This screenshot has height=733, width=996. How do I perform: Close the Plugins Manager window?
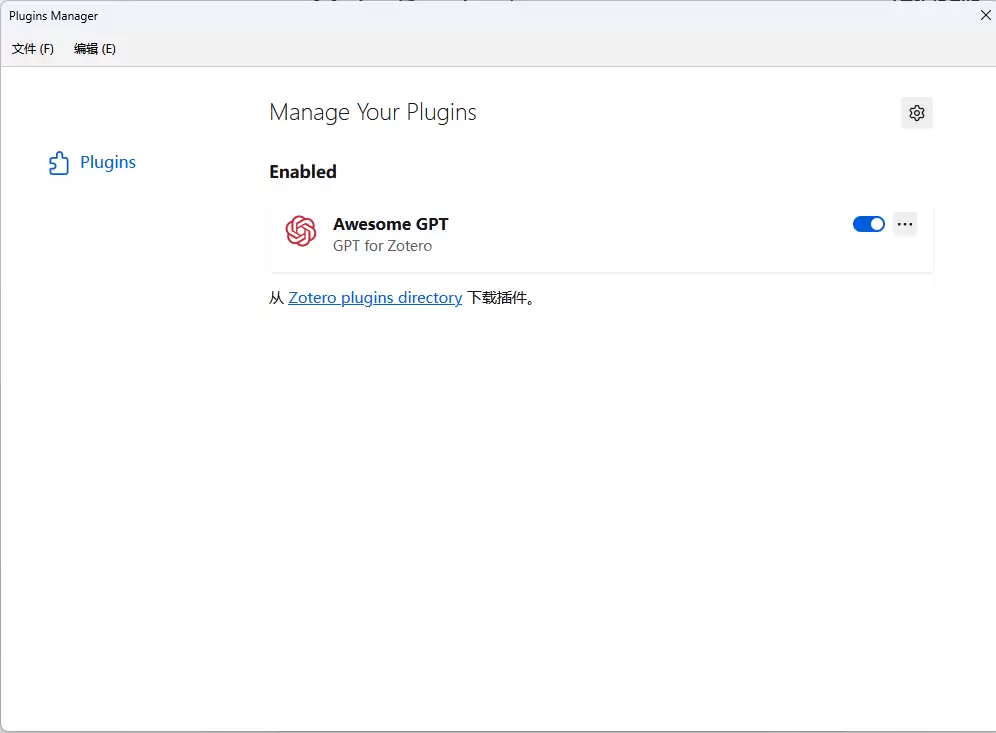[984, 15]
